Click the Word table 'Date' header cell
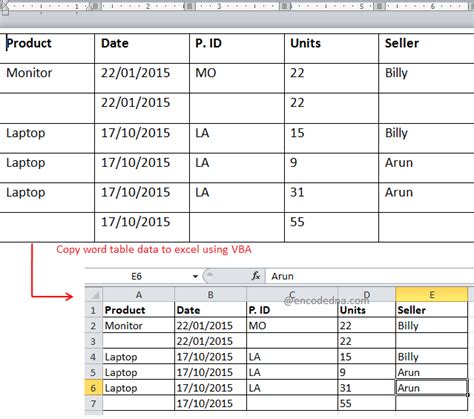The height and width of the screenshot is (419, 474). [142, 48]
